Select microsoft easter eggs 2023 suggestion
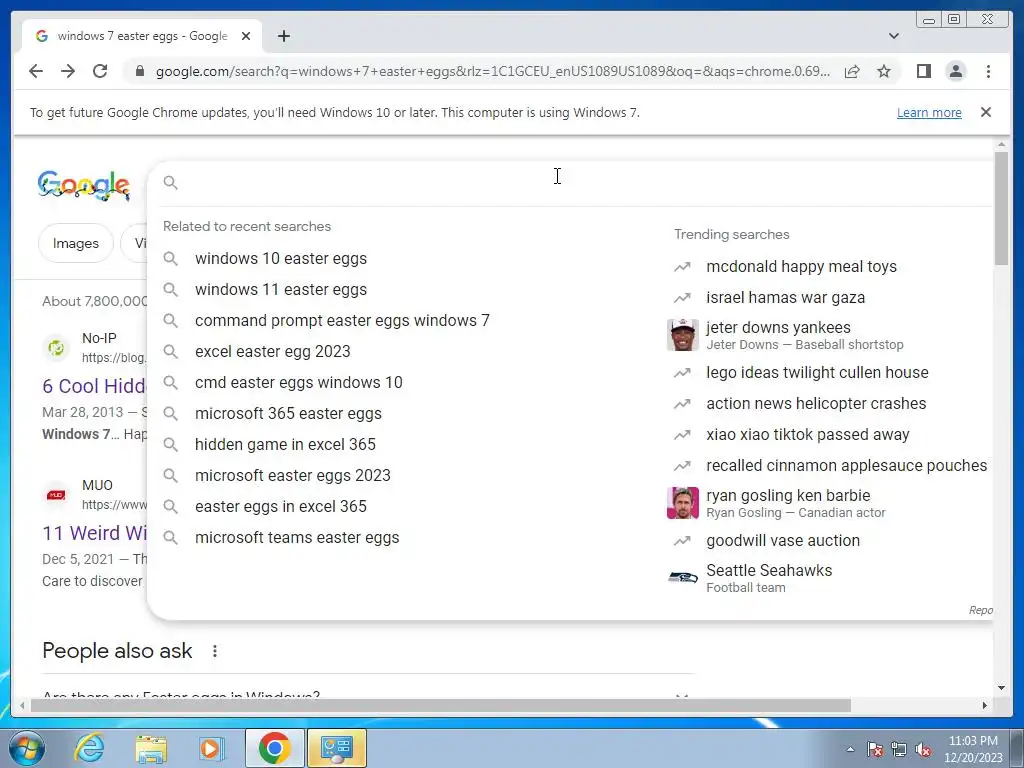Viewport: 1024px width, 768px height. [x=293, y=475]
